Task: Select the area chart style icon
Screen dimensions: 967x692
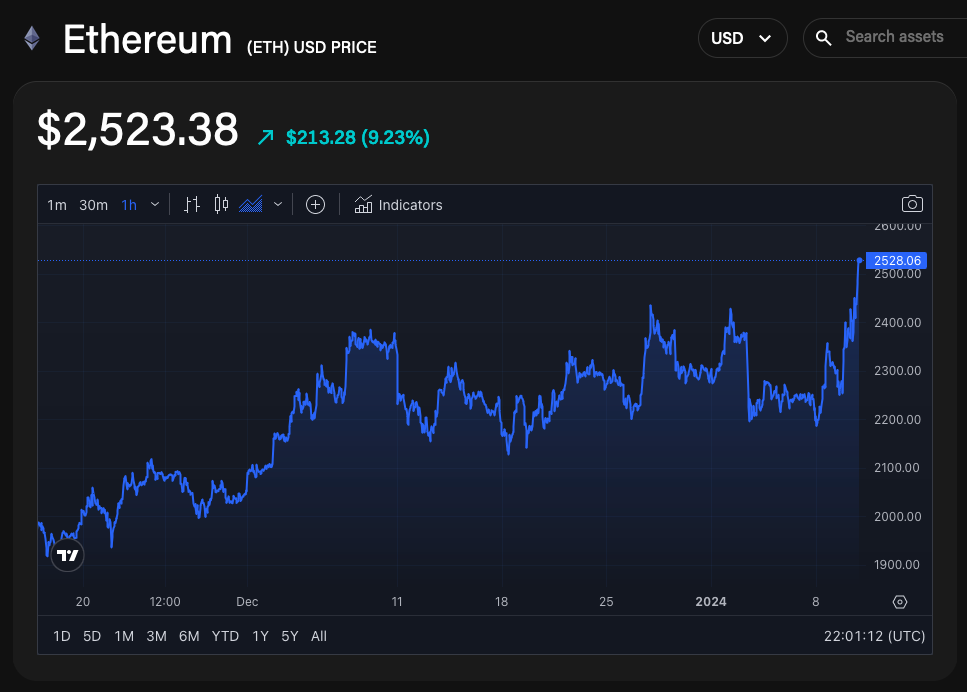Action: click(x=250, y=205)
